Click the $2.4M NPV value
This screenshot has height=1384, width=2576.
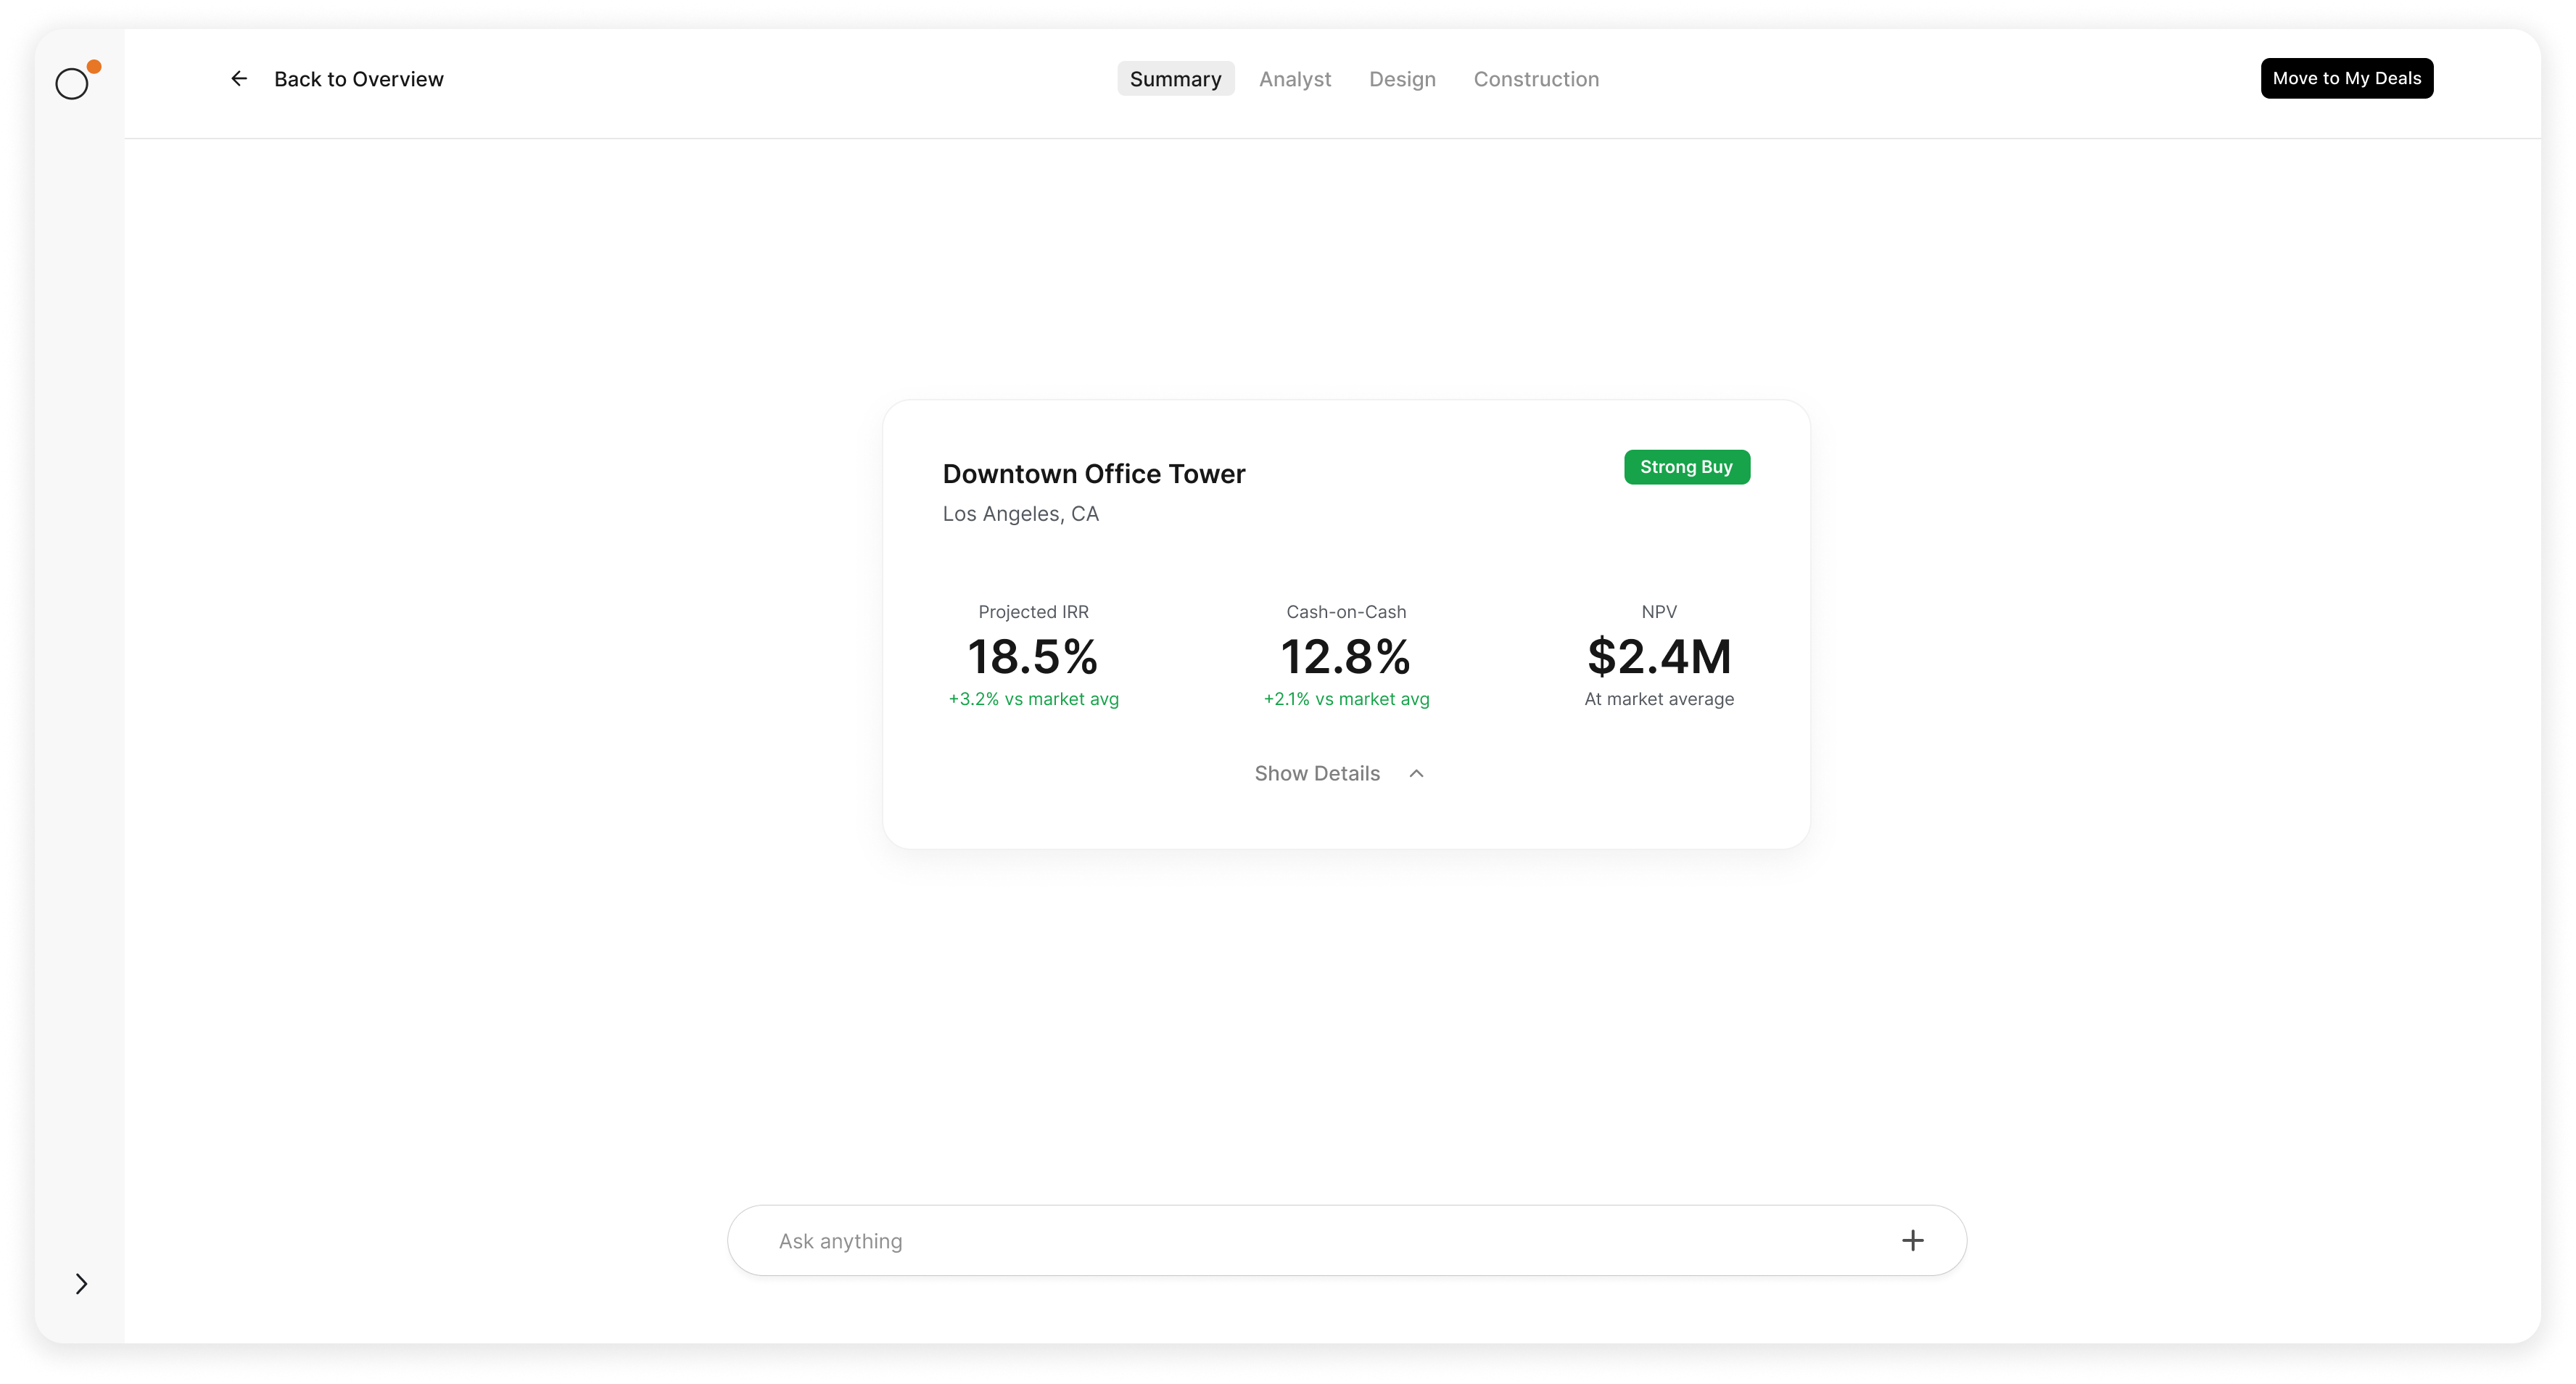point(1659,656)
